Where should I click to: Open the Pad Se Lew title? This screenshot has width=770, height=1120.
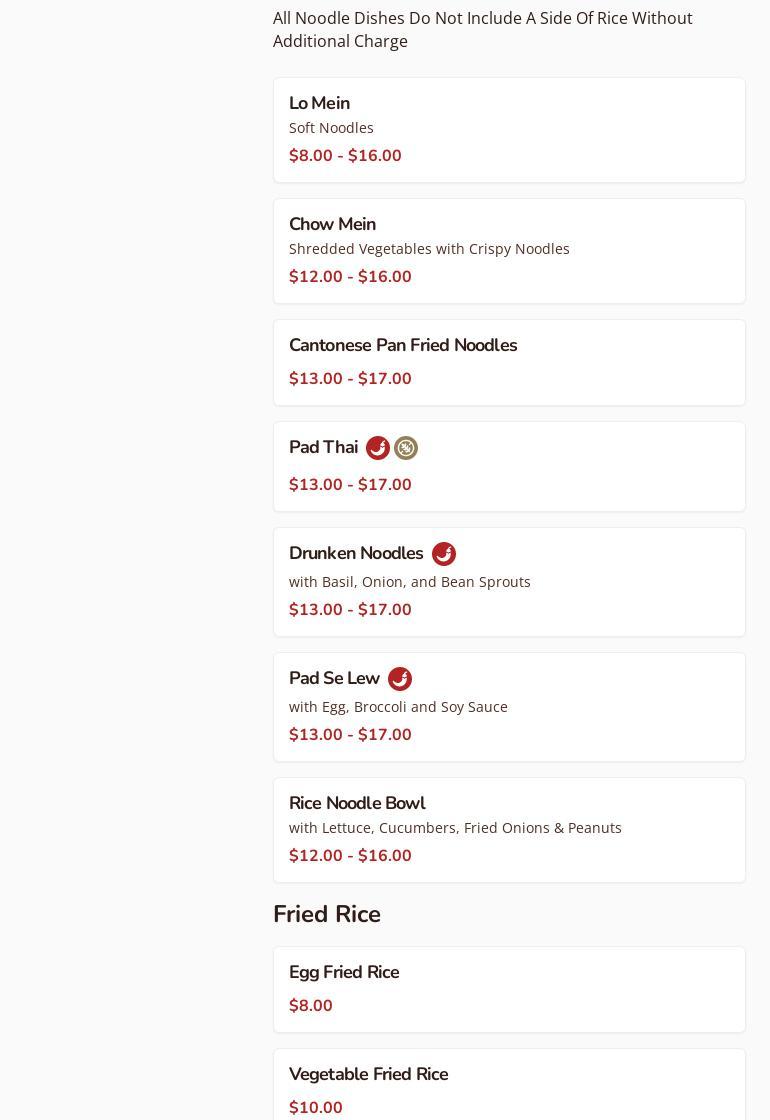[x=334, y=678]
